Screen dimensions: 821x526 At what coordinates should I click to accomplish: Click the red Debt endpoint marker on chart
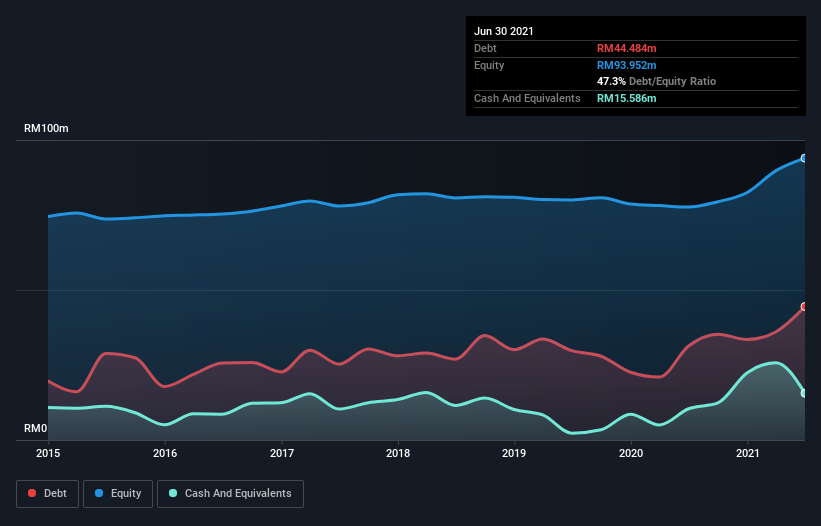click(x=804, y=307)
